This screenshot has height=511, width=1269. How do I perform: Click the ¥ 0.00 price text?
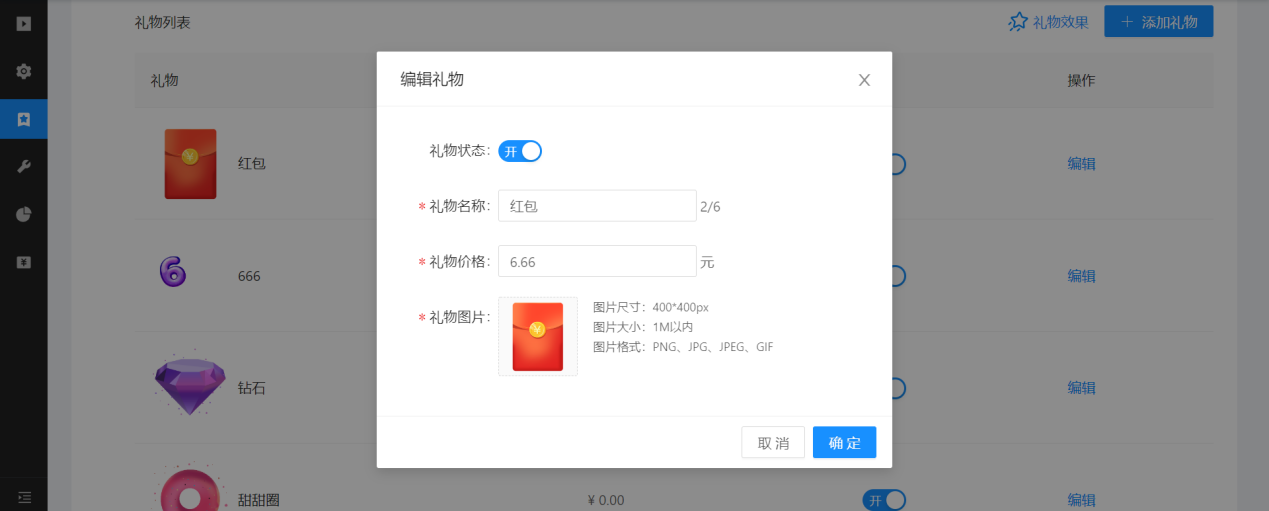pos(606,500)
